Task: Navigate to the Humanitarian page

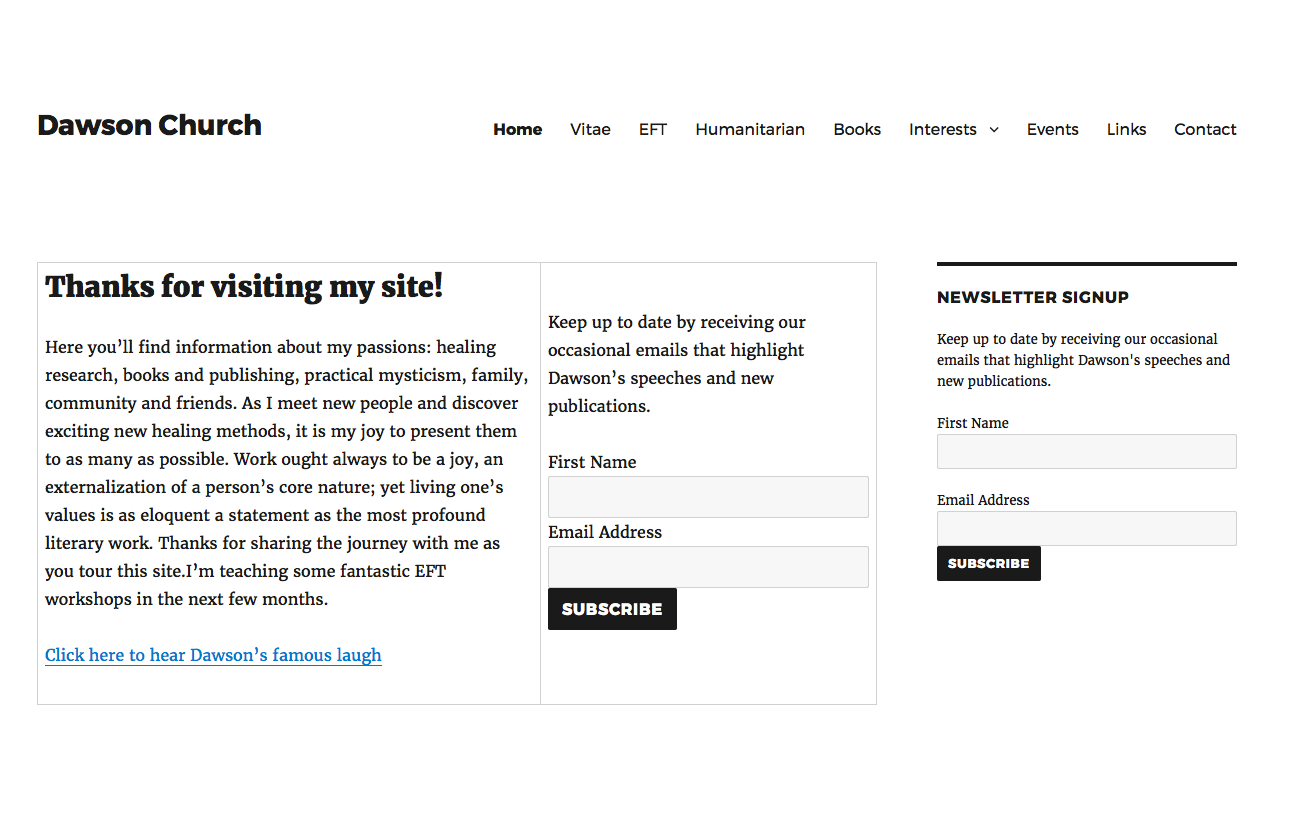Action: (x=750, y=130)
